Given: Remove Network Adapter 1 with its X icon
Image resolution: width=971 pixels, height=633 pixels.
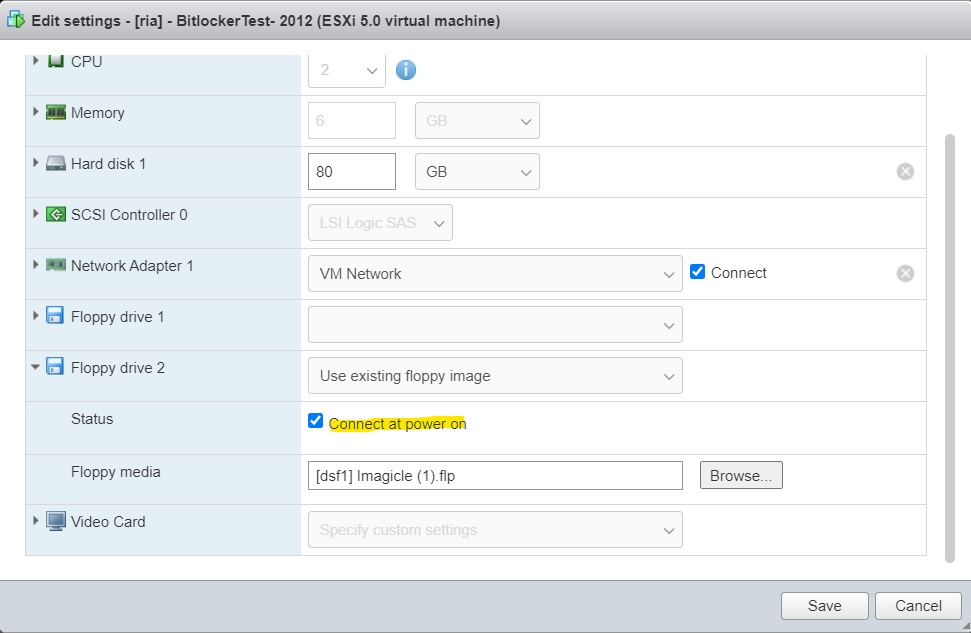Looking at the screenshot, I should point(905,274).
